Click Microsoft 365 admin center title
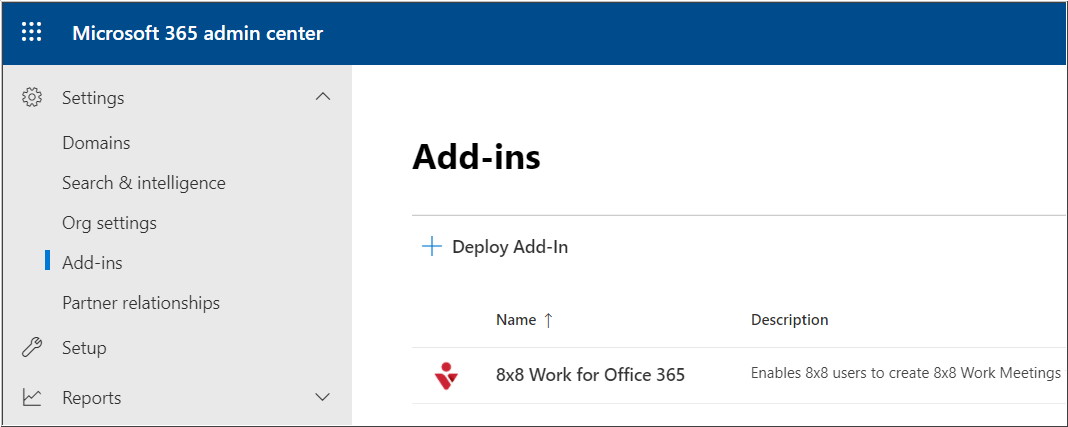This screenshot has height=427, width=1068. [198, 33]
